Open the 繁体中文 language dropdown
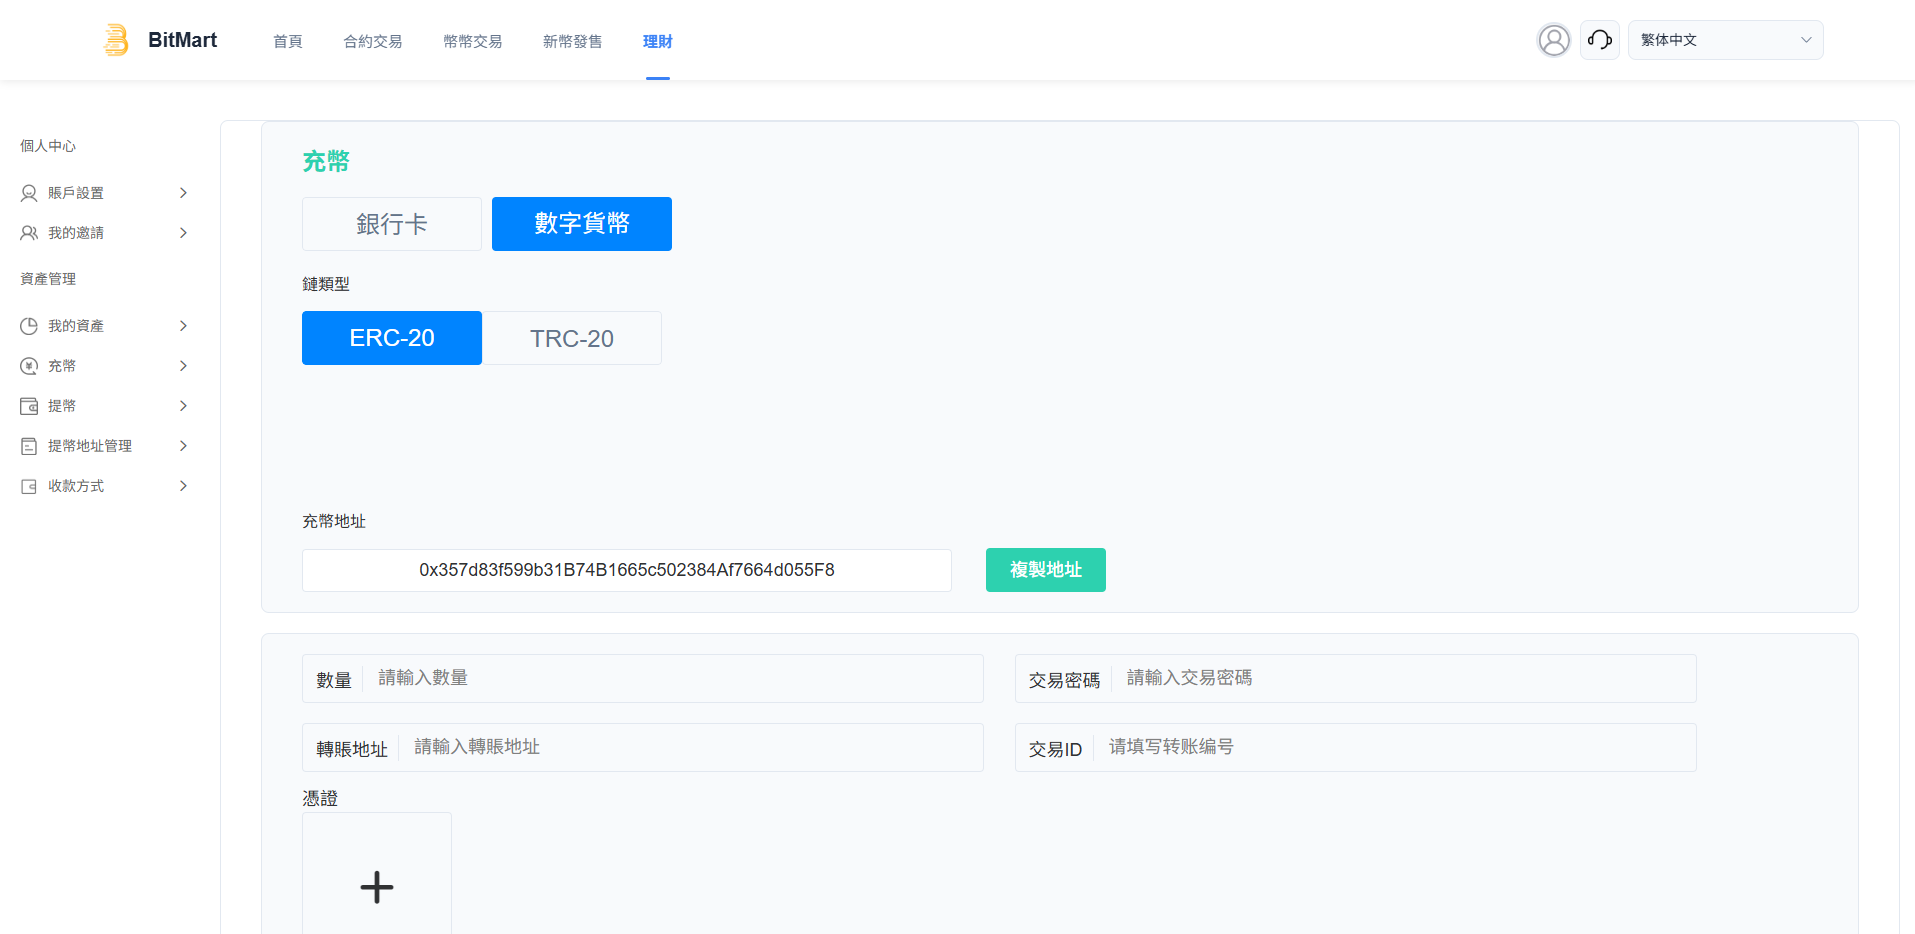1915x934 pixels. 1725,40
